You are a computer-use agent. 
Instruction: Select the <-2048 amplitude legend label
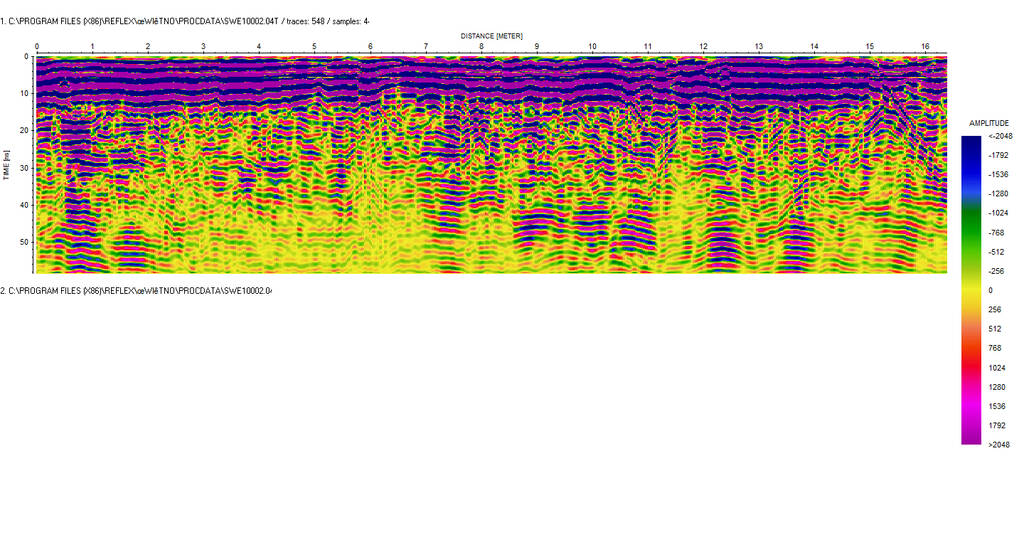tap(999, 136)
